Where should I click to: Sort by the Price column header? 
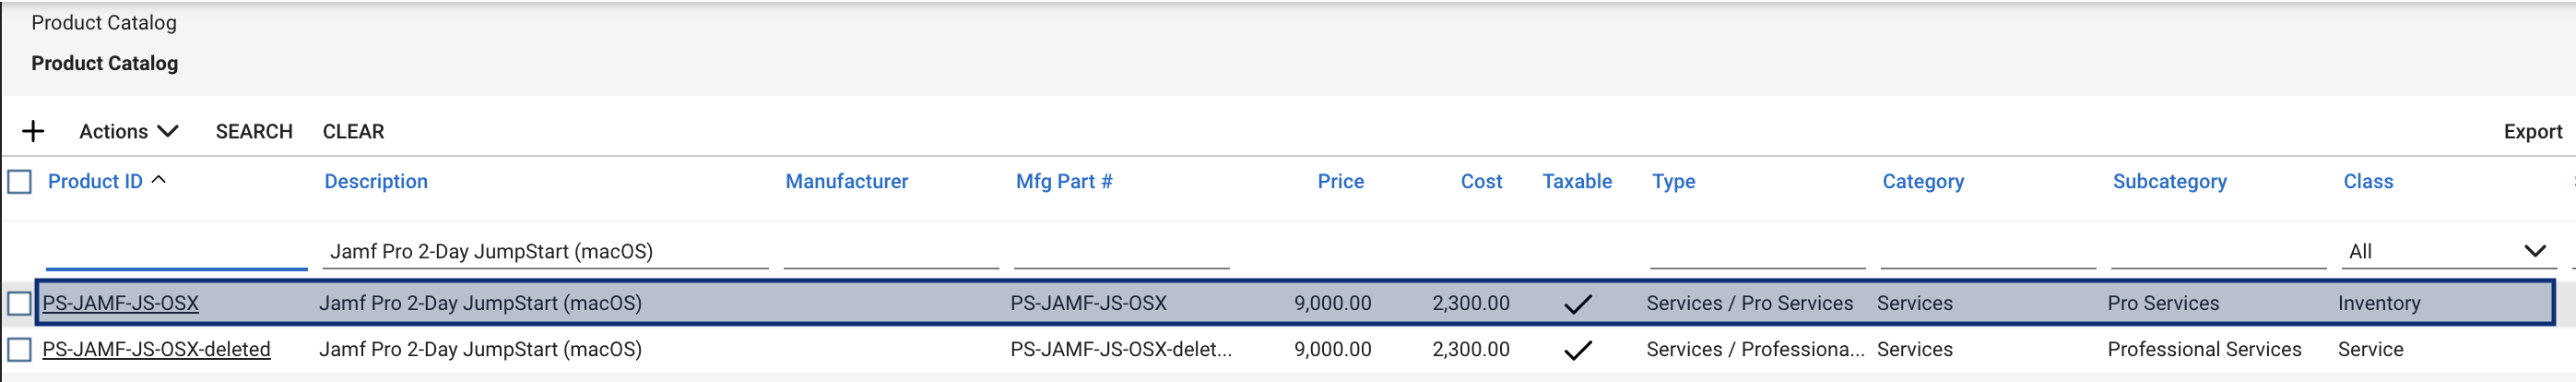[x=1340, y=181]
